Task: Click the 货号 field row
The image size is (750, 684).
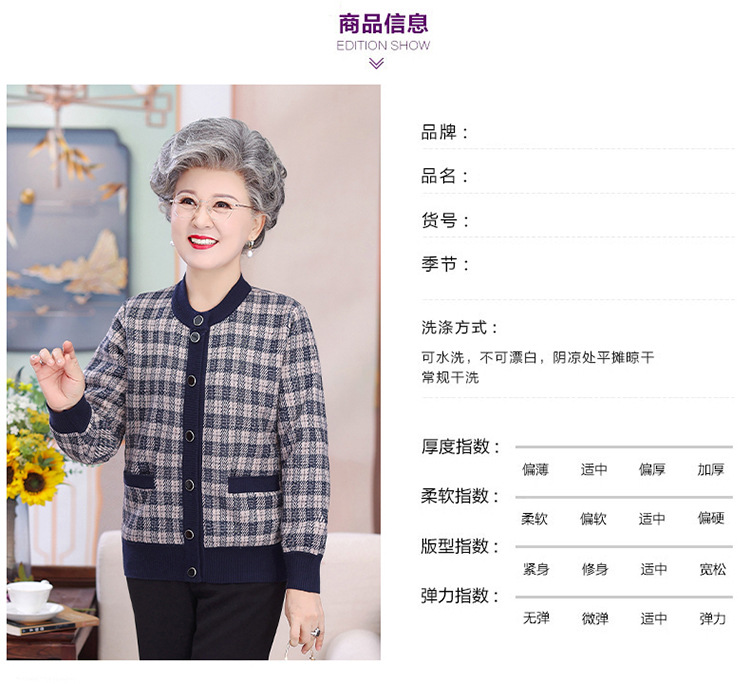Action: tap(578, 221)
